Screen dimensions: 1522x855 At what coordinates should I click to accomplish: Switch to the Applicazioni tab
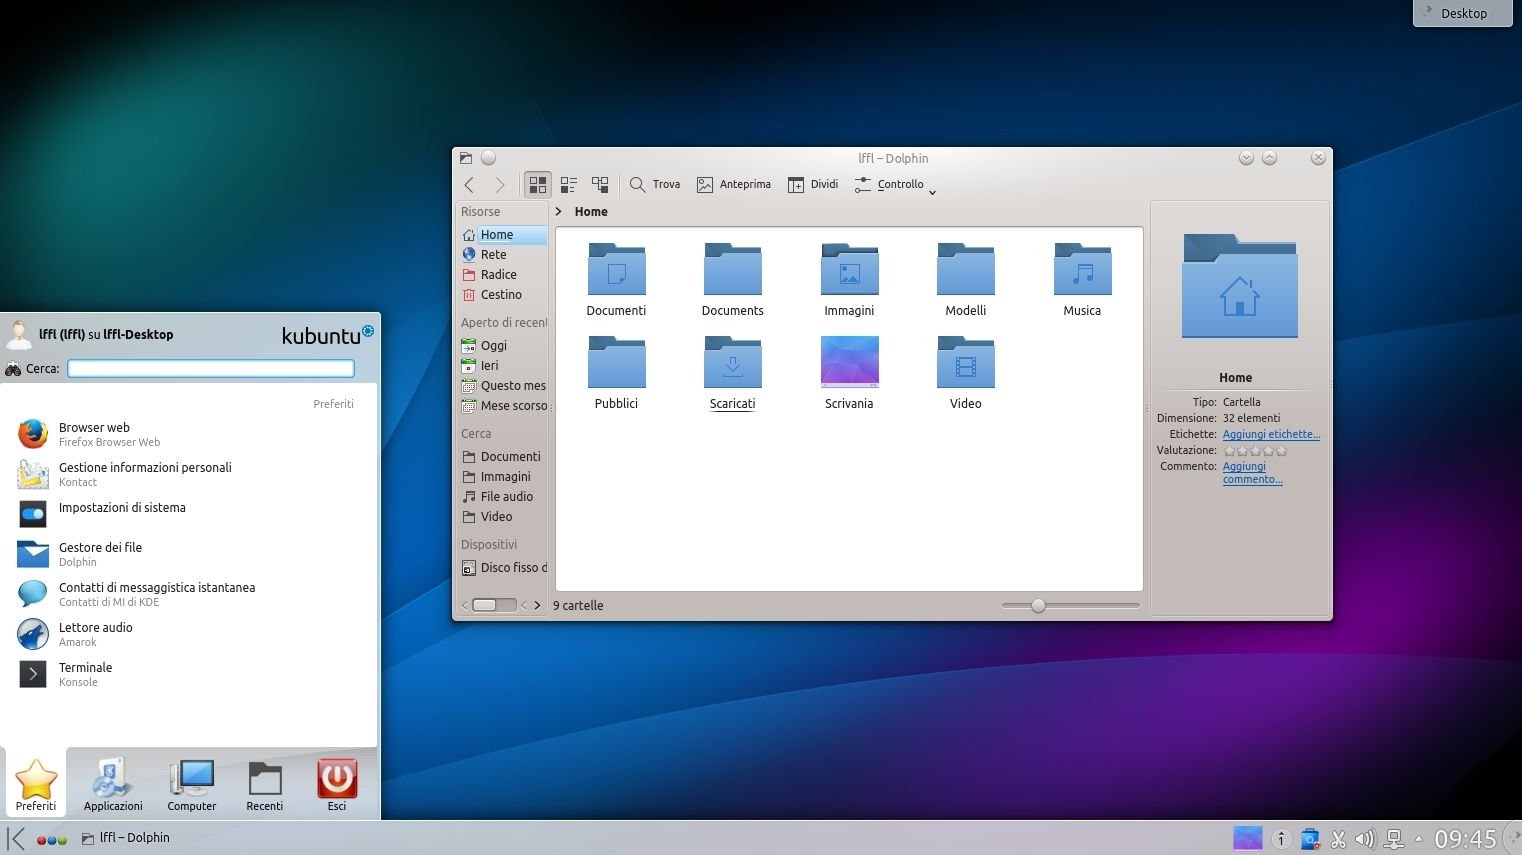click(113, 785)
